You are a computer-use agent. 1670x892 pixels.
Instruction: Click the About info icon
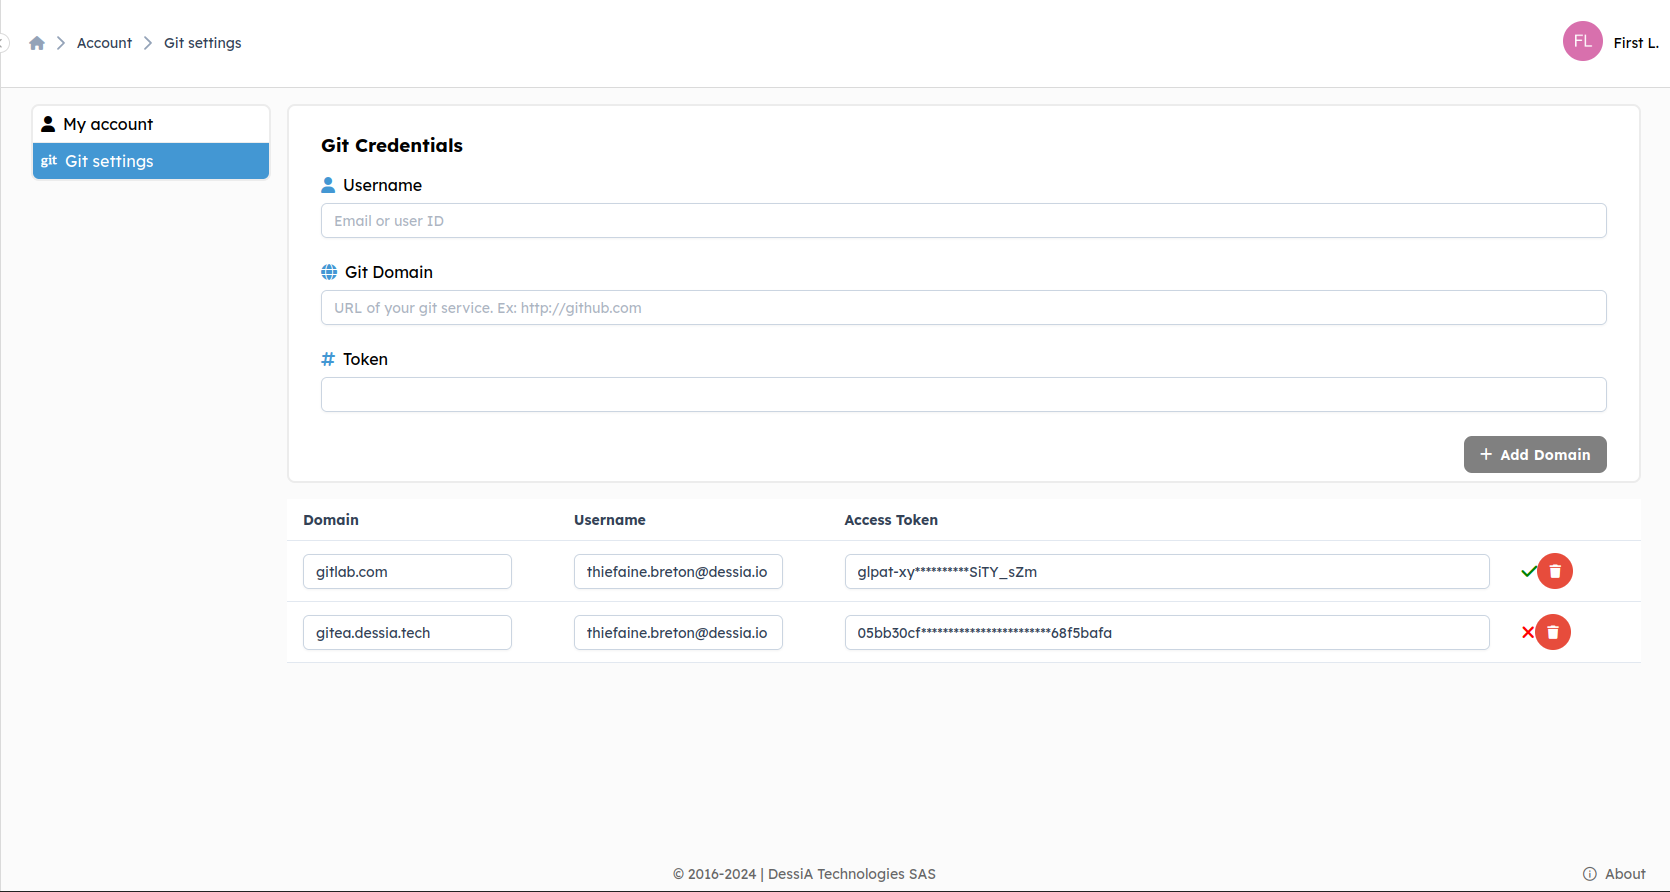pos(1590,874)
